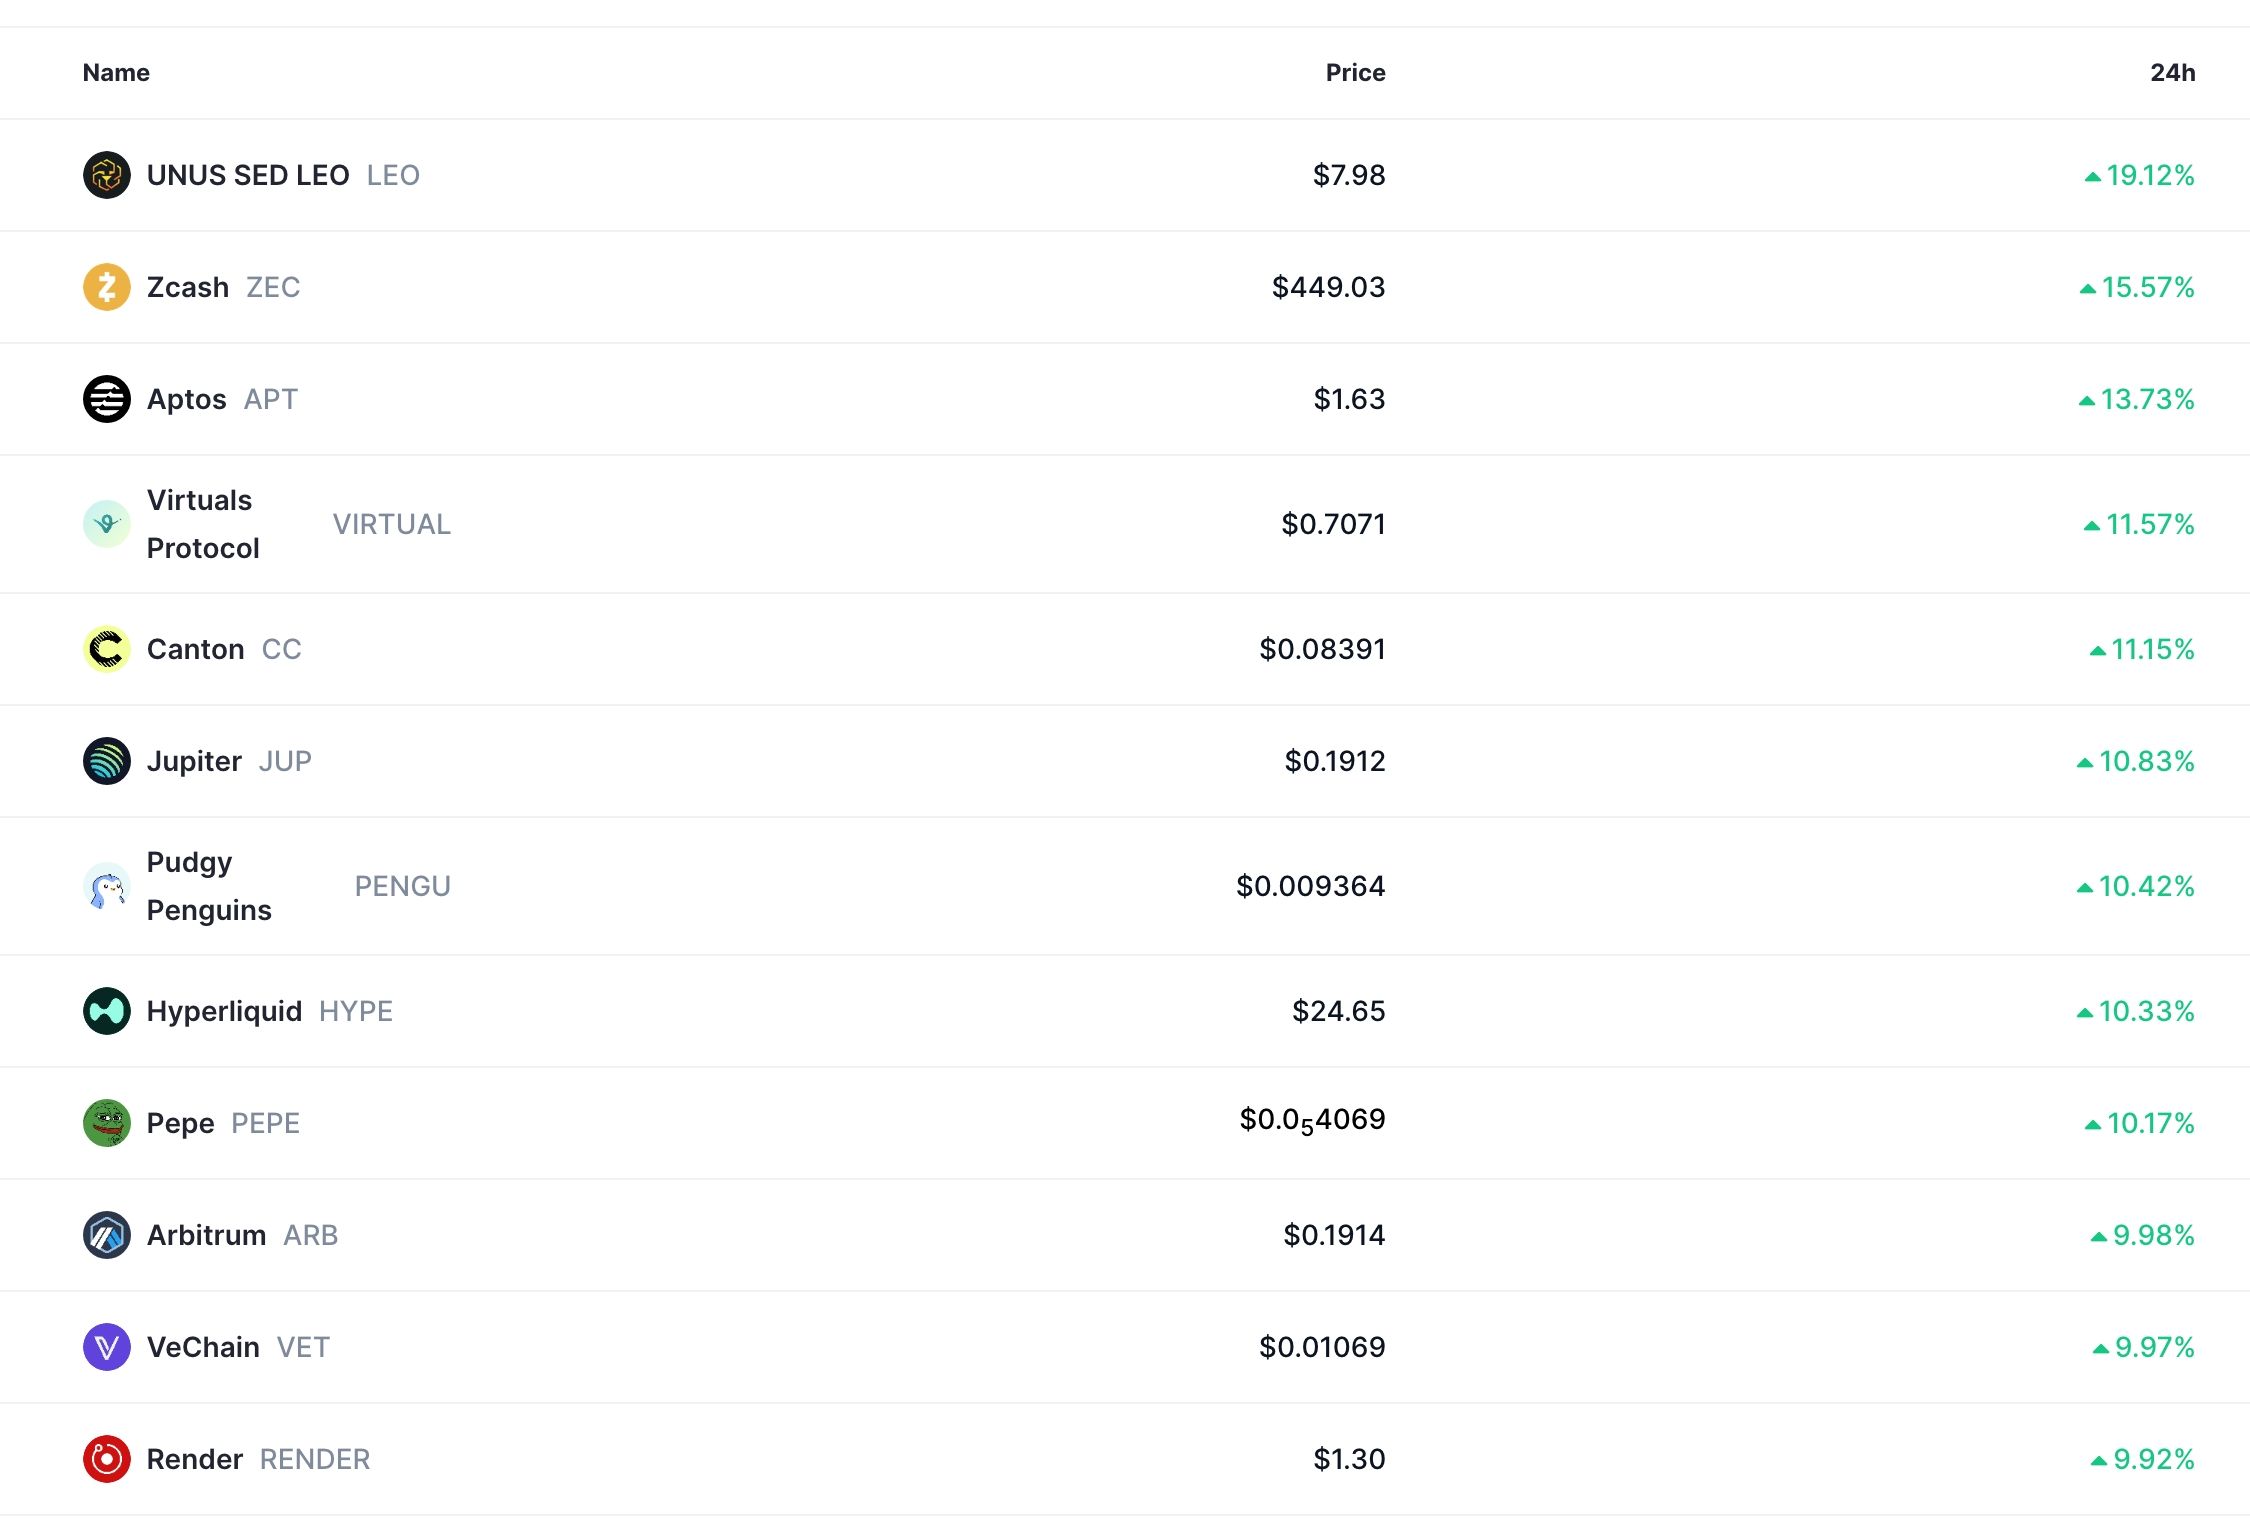Click the Pudgy Penguins penguin icon
The width and height of the screenshot is (2250, 1518).
[106, 886]
